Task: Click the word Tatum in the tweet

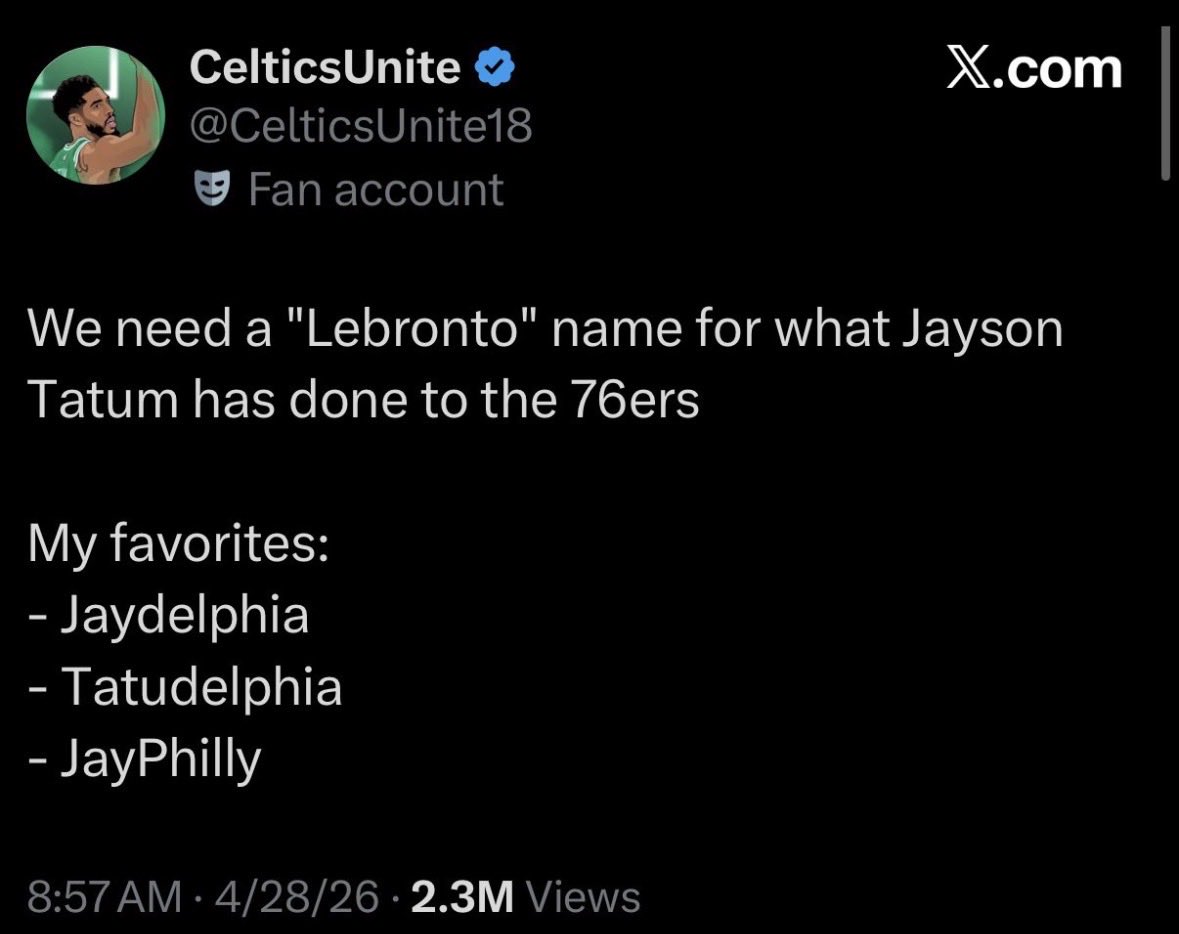Action: tap(103, 400)
